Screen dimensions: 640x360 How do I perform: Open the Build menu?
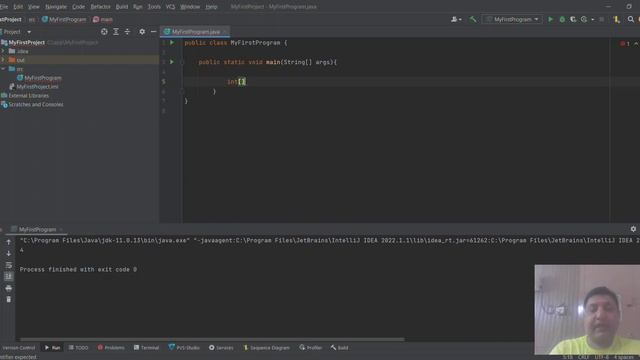(122, 7)
